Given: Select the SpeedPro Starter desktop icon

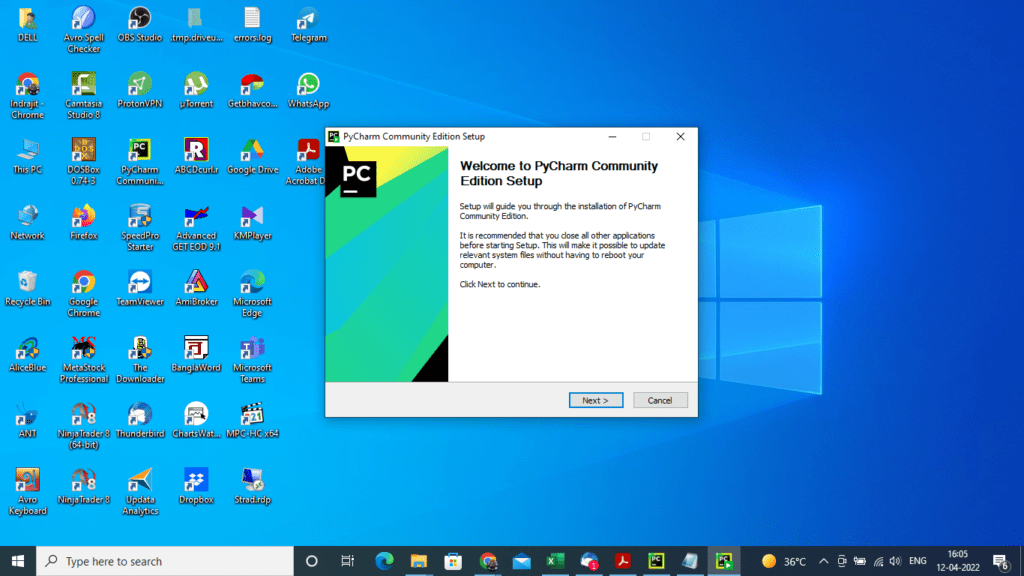Looking at the screenshot, I should [x=140, y=228].
